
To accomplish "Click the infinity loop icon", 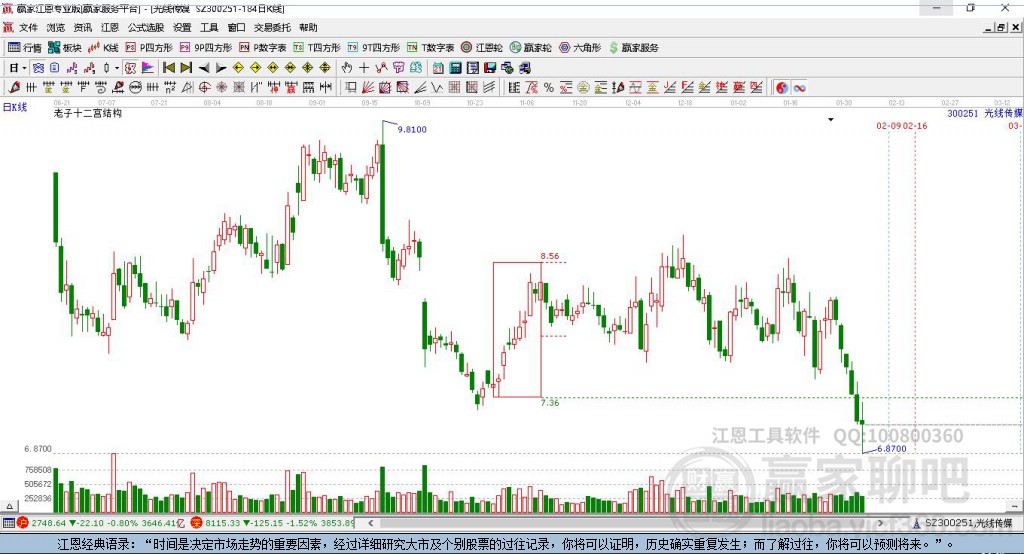I will click(x=799, y=88).
